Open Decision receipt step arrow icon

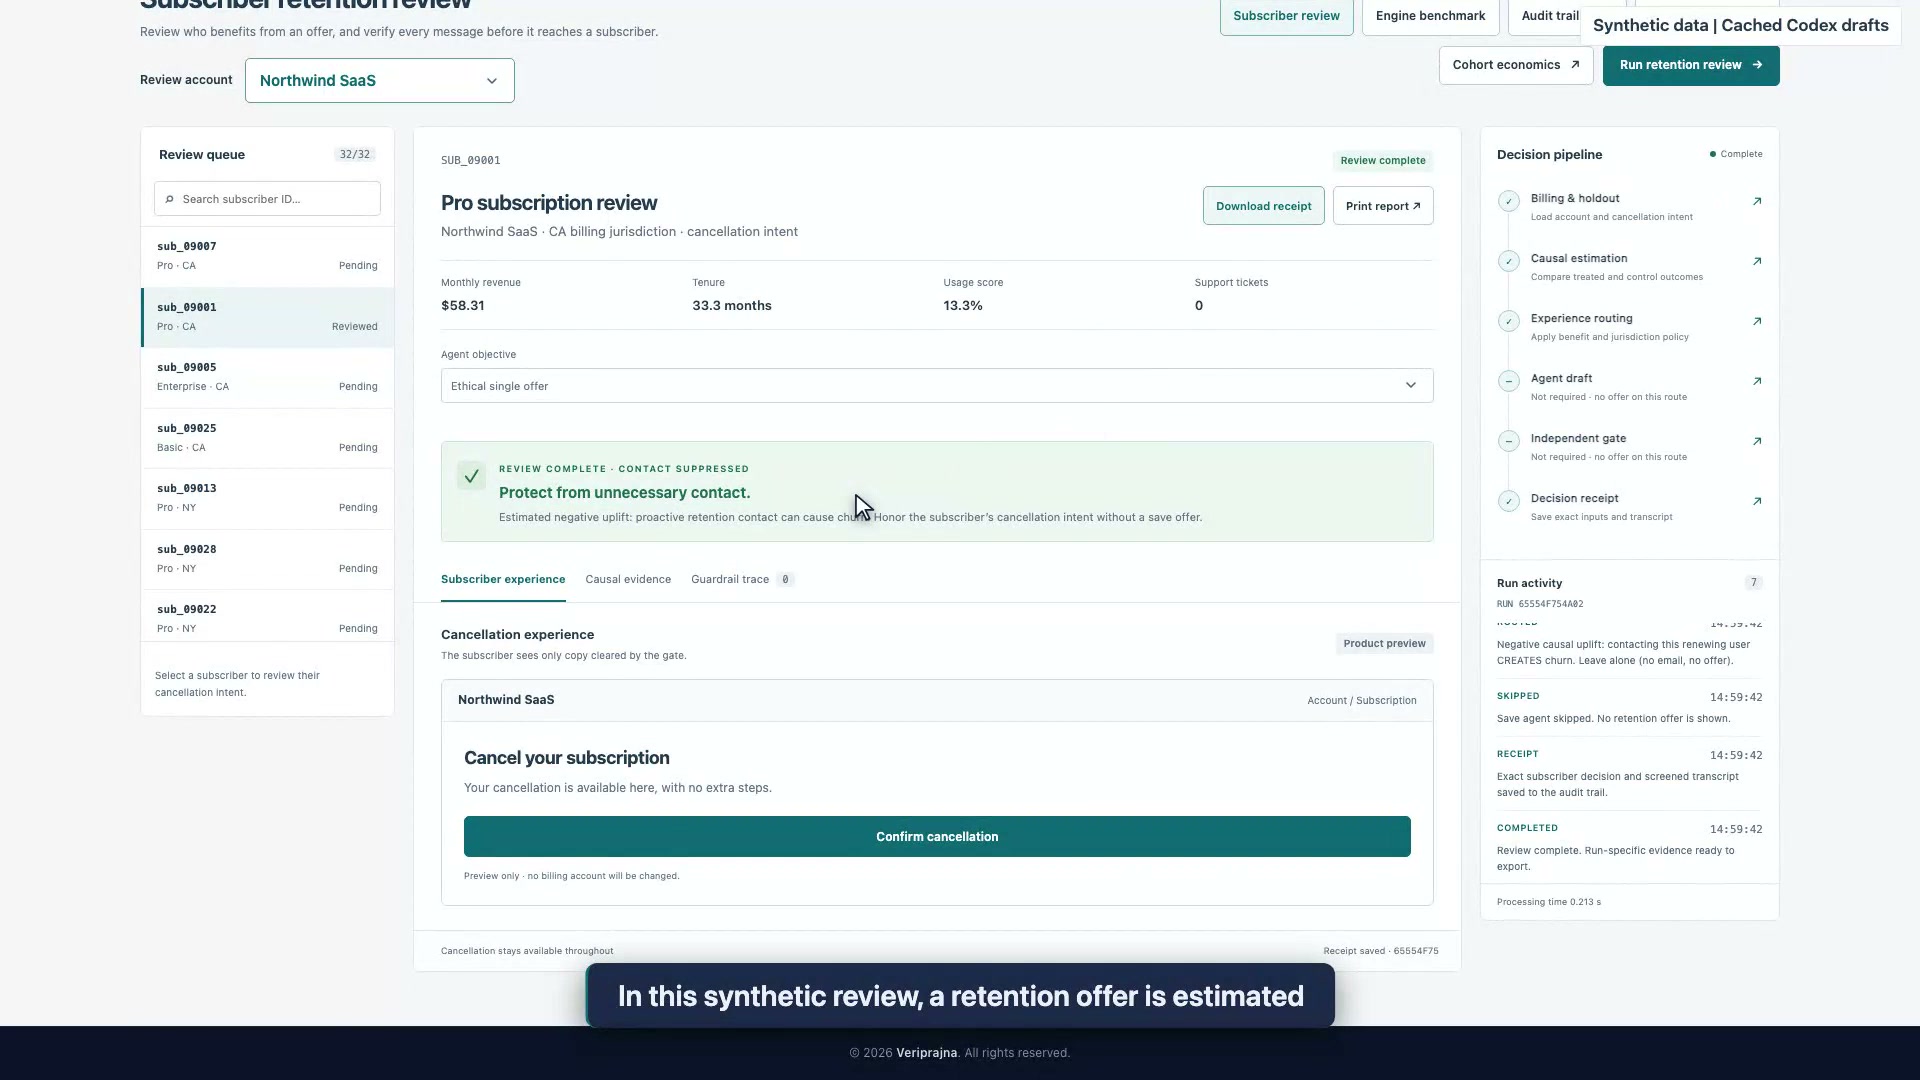(x=1757, y=502)
